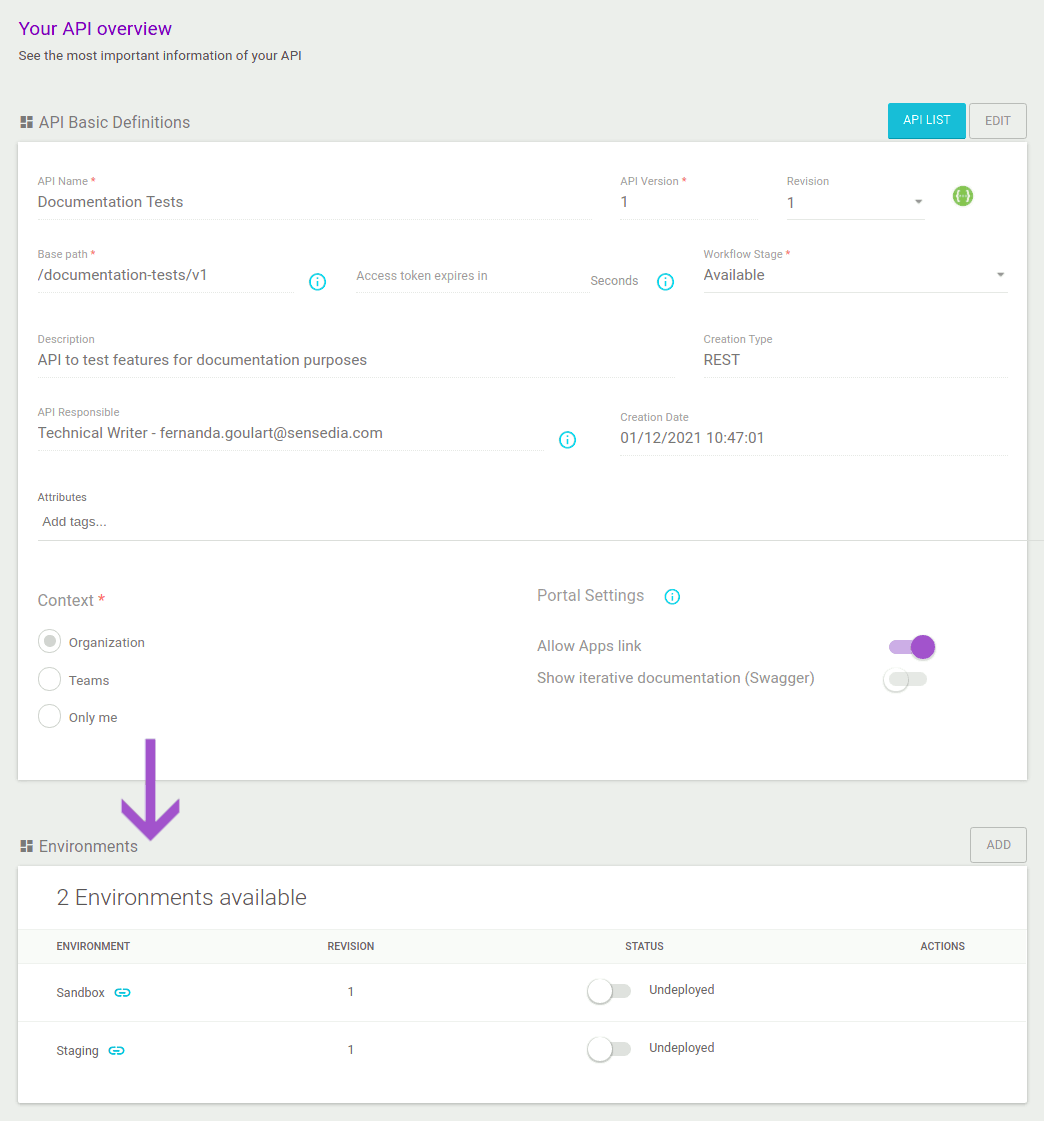Select the Teams context radio button
1044x1121 pixels.
(49, 678)
